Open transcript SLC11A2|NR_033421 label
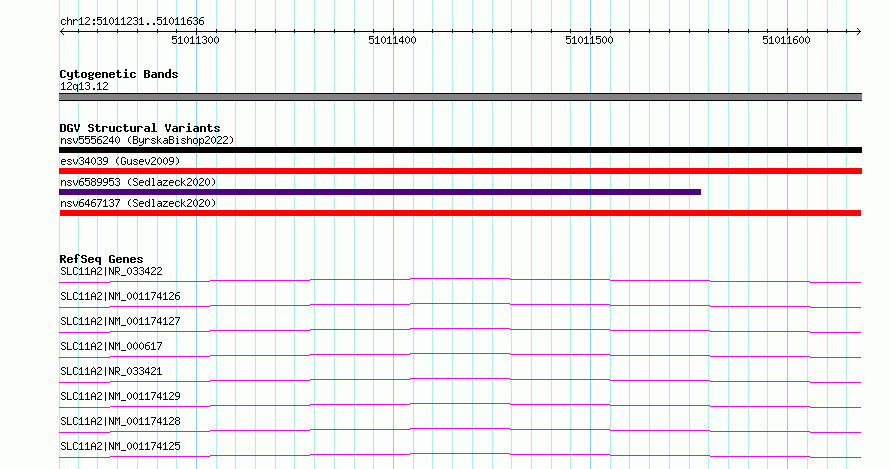 click(111, 371)
